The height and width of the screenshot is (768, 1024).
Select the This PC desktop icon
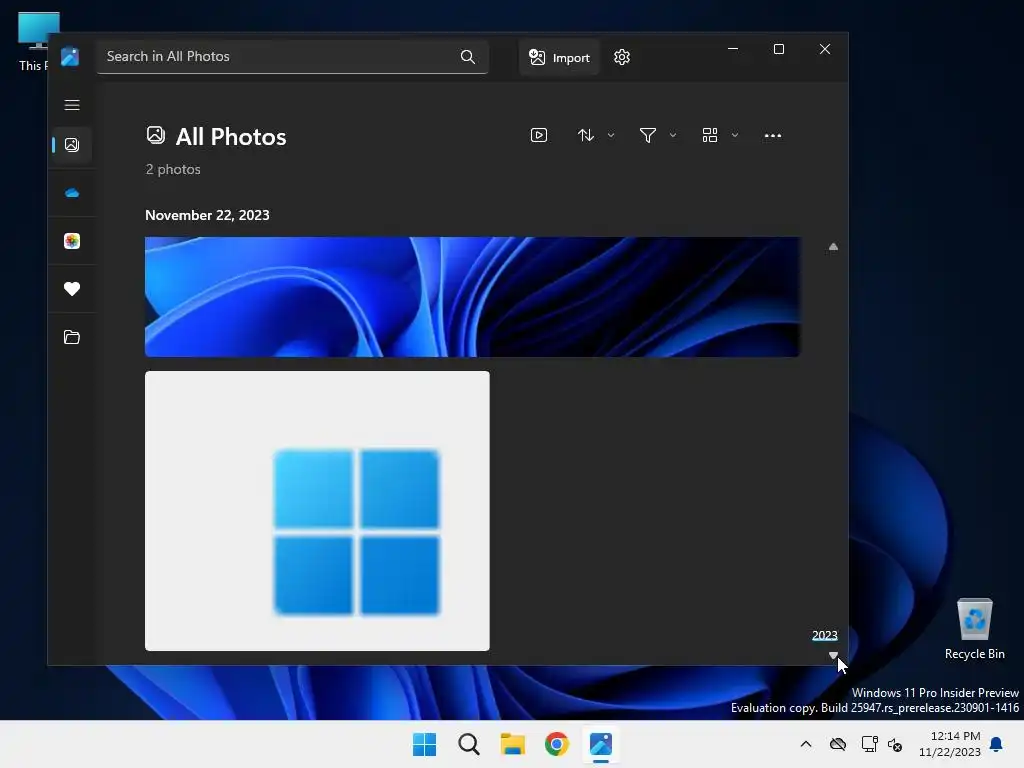34,42
